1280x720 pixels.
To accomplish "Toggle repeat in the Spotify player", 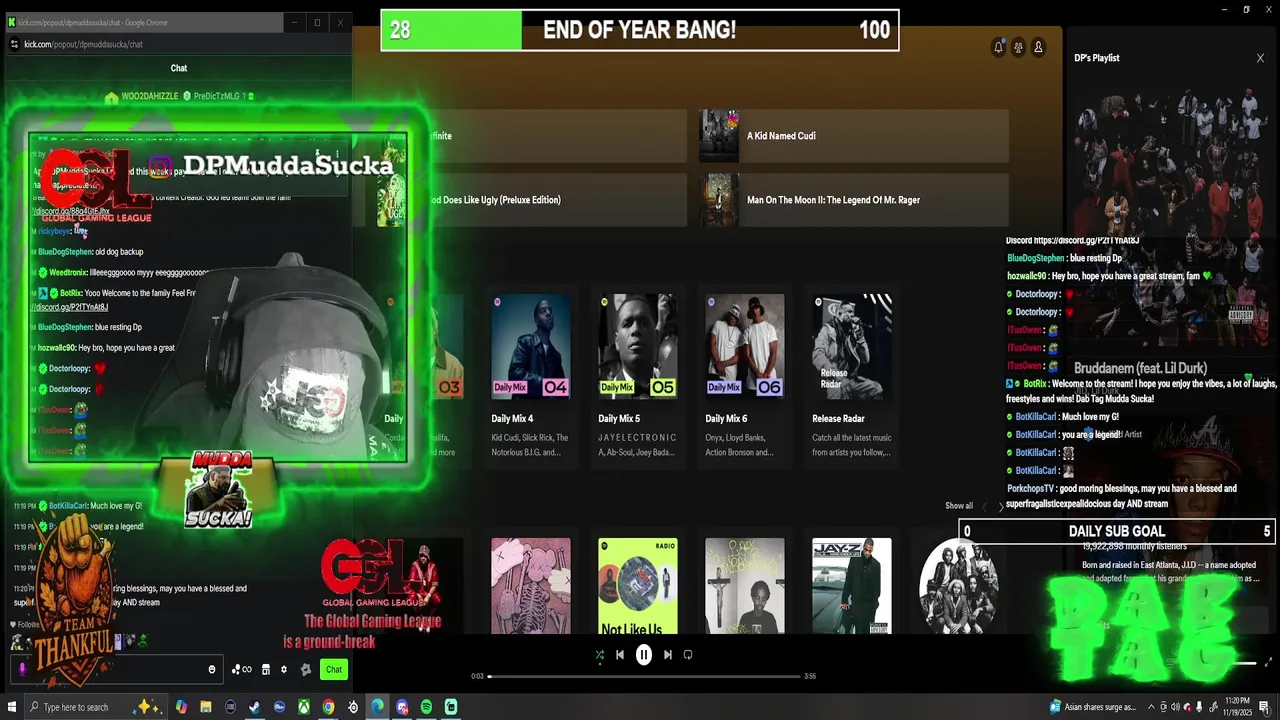I will 688,655.
